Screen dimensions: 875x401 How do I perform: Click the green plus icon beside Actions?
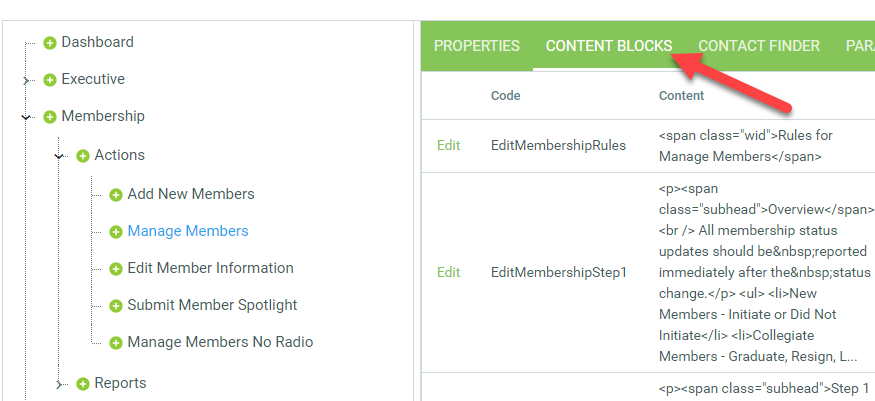coord(83,156)
